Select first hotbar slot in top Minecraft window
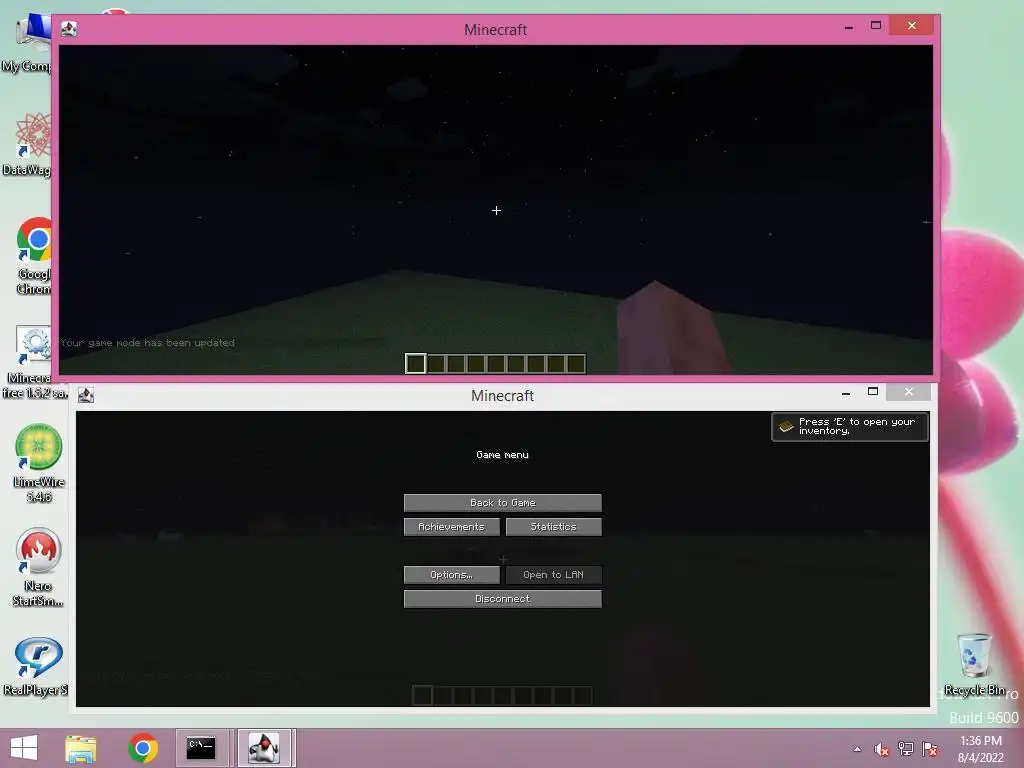This screenshot has height=768, width=1024. [x=415, y=363]
